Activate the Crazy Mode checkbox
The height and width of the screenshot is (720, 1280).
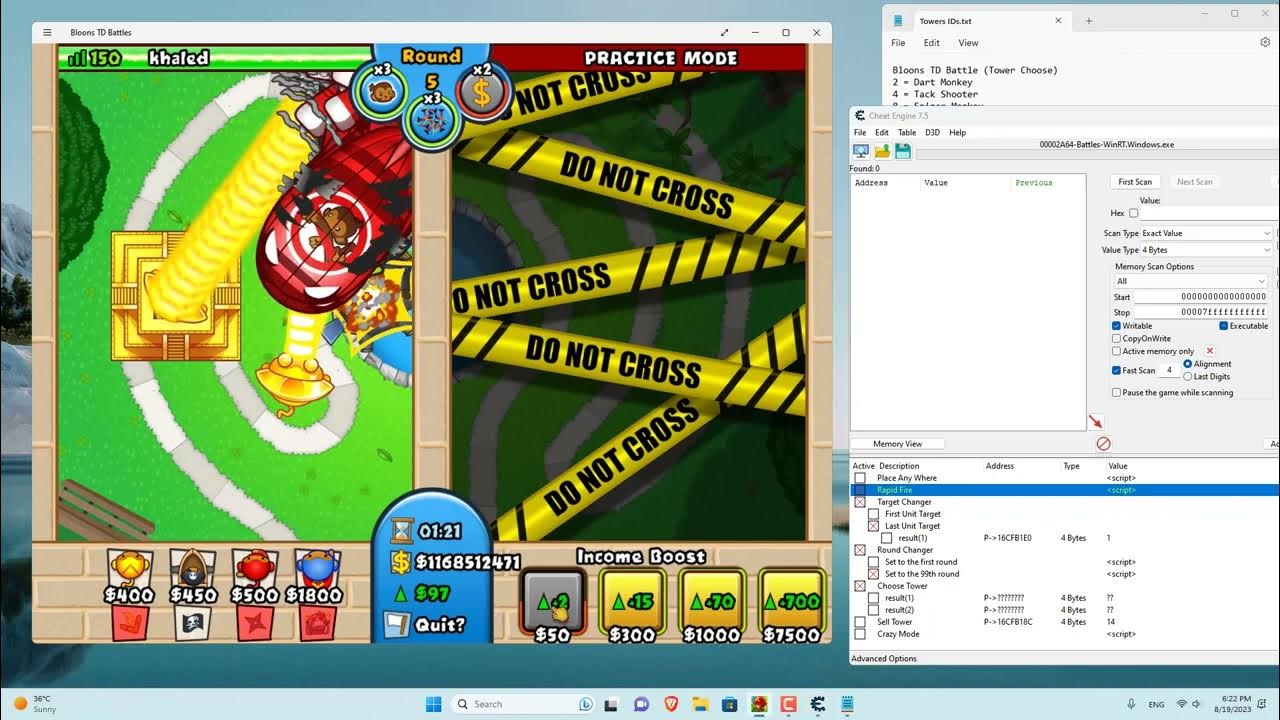tap(859, 634)
